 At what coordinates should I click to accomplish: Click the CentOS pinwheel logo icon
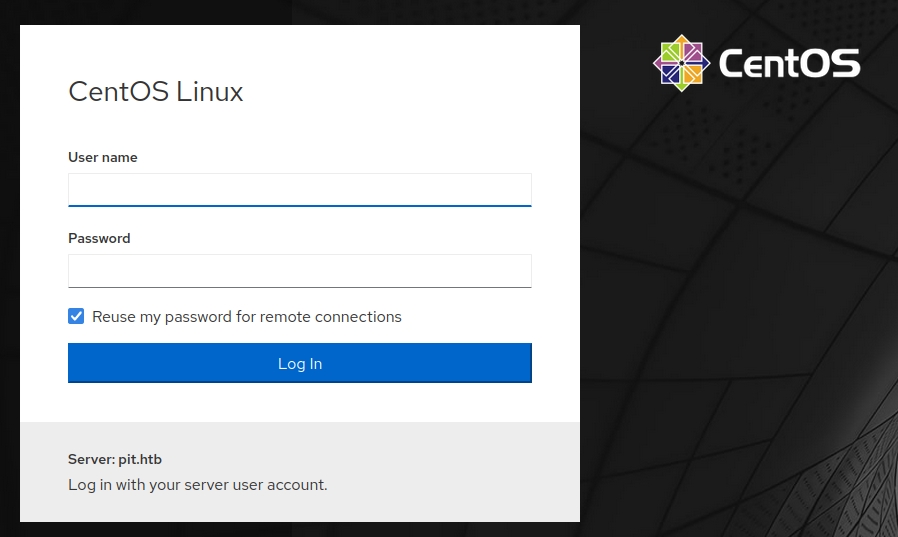682,64
